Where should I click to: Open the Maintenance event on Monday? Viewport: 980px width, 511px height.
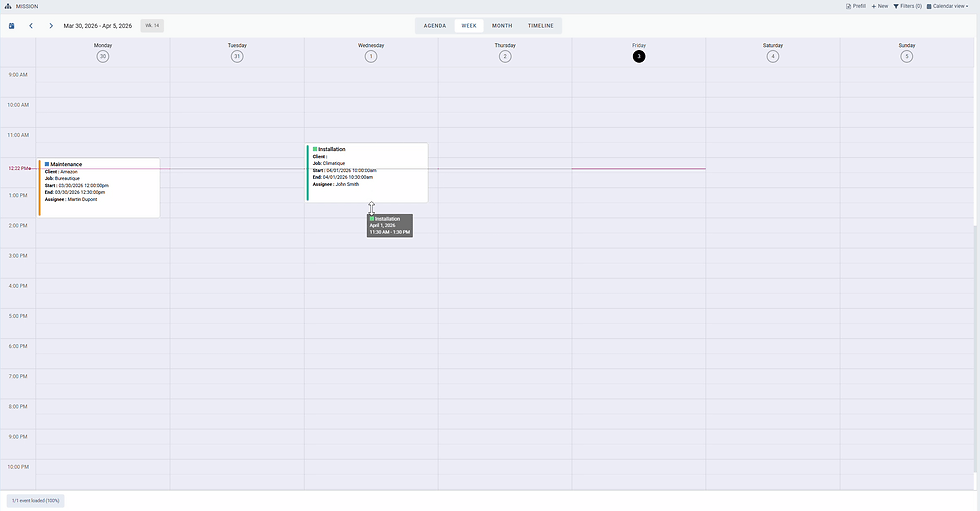coord(99,187)
